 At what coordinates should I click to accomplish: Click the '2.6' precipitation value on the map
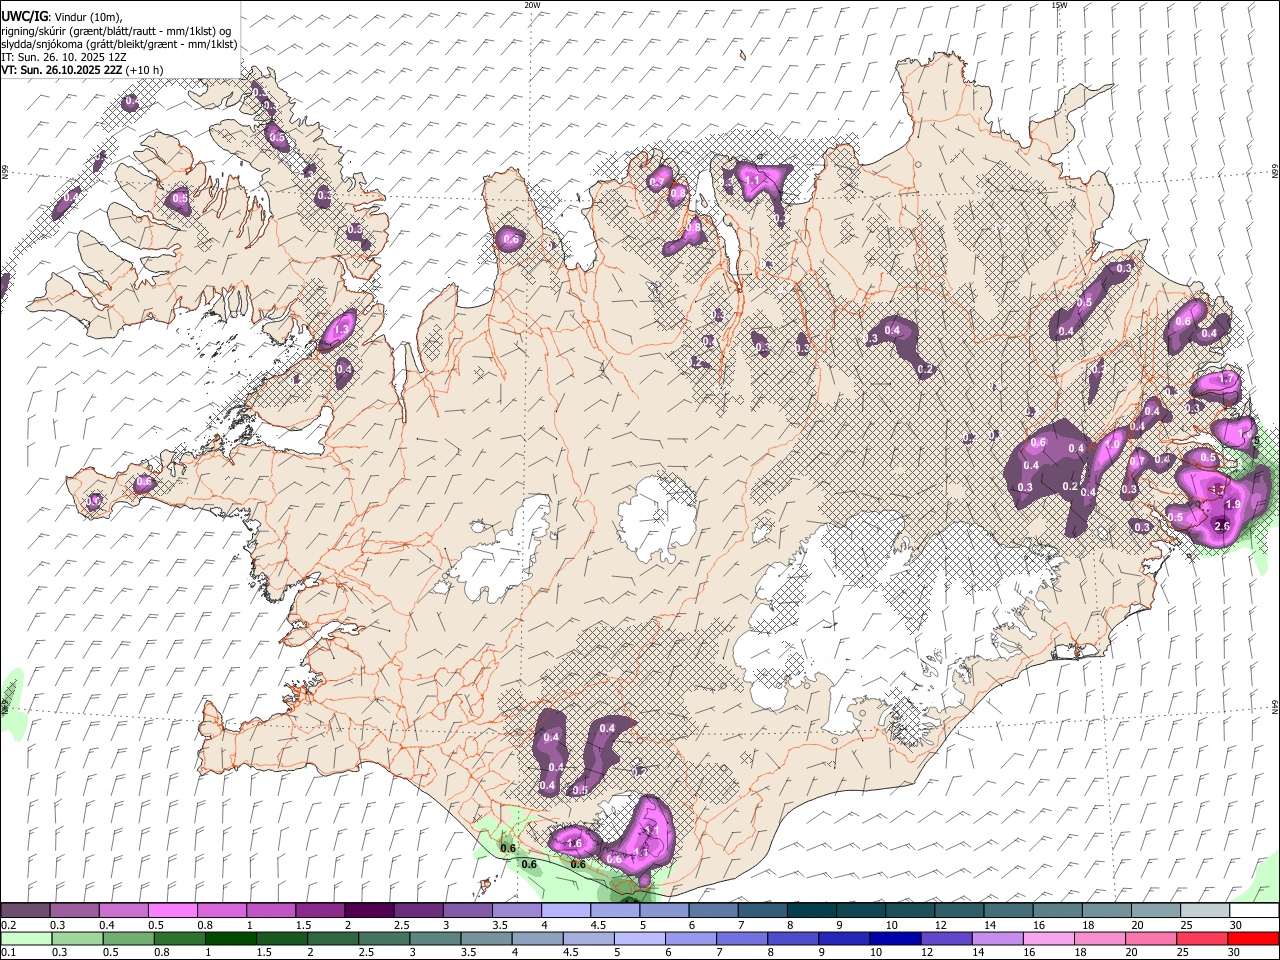1221,526
